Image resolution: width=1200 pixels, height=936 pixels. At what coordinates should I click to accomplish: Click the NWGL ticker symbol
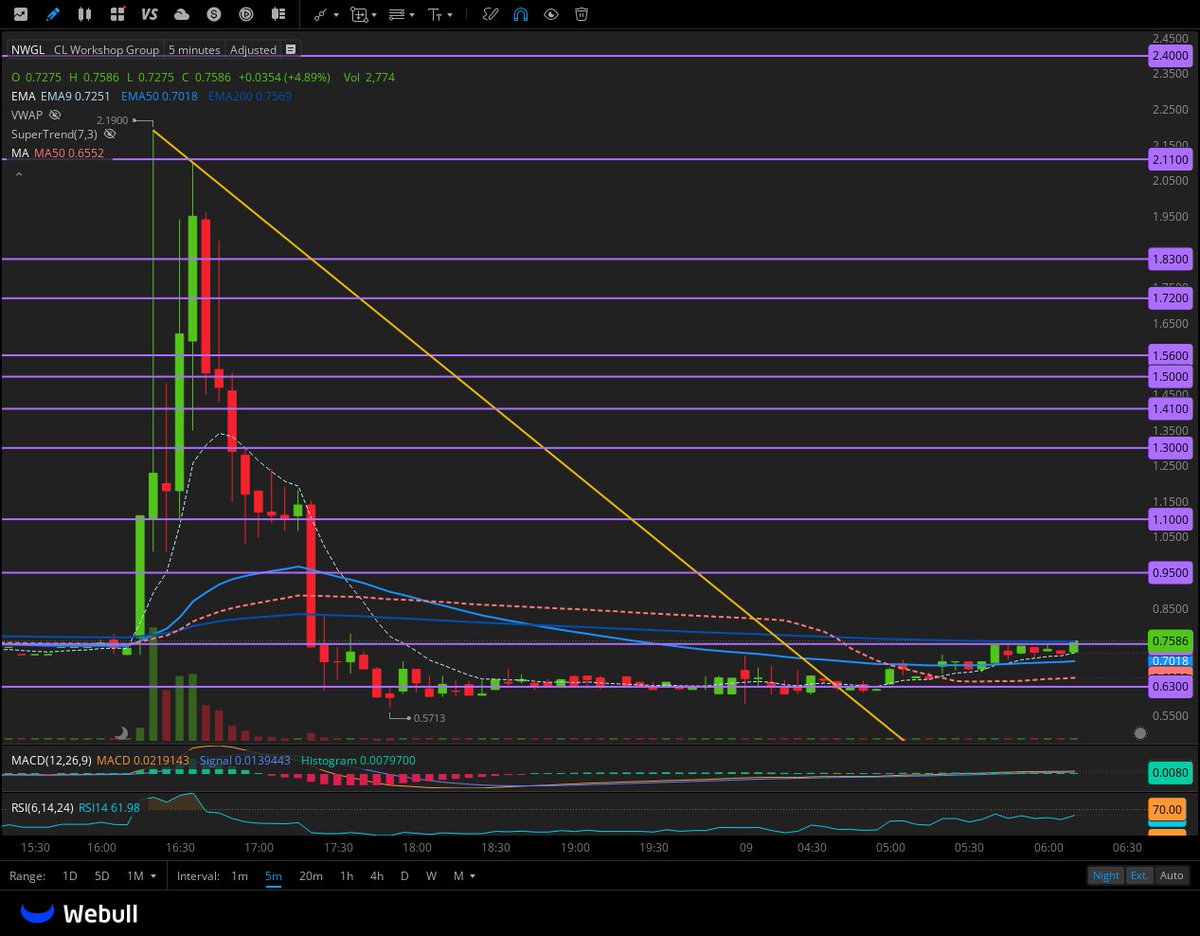(x=28, y=49)
